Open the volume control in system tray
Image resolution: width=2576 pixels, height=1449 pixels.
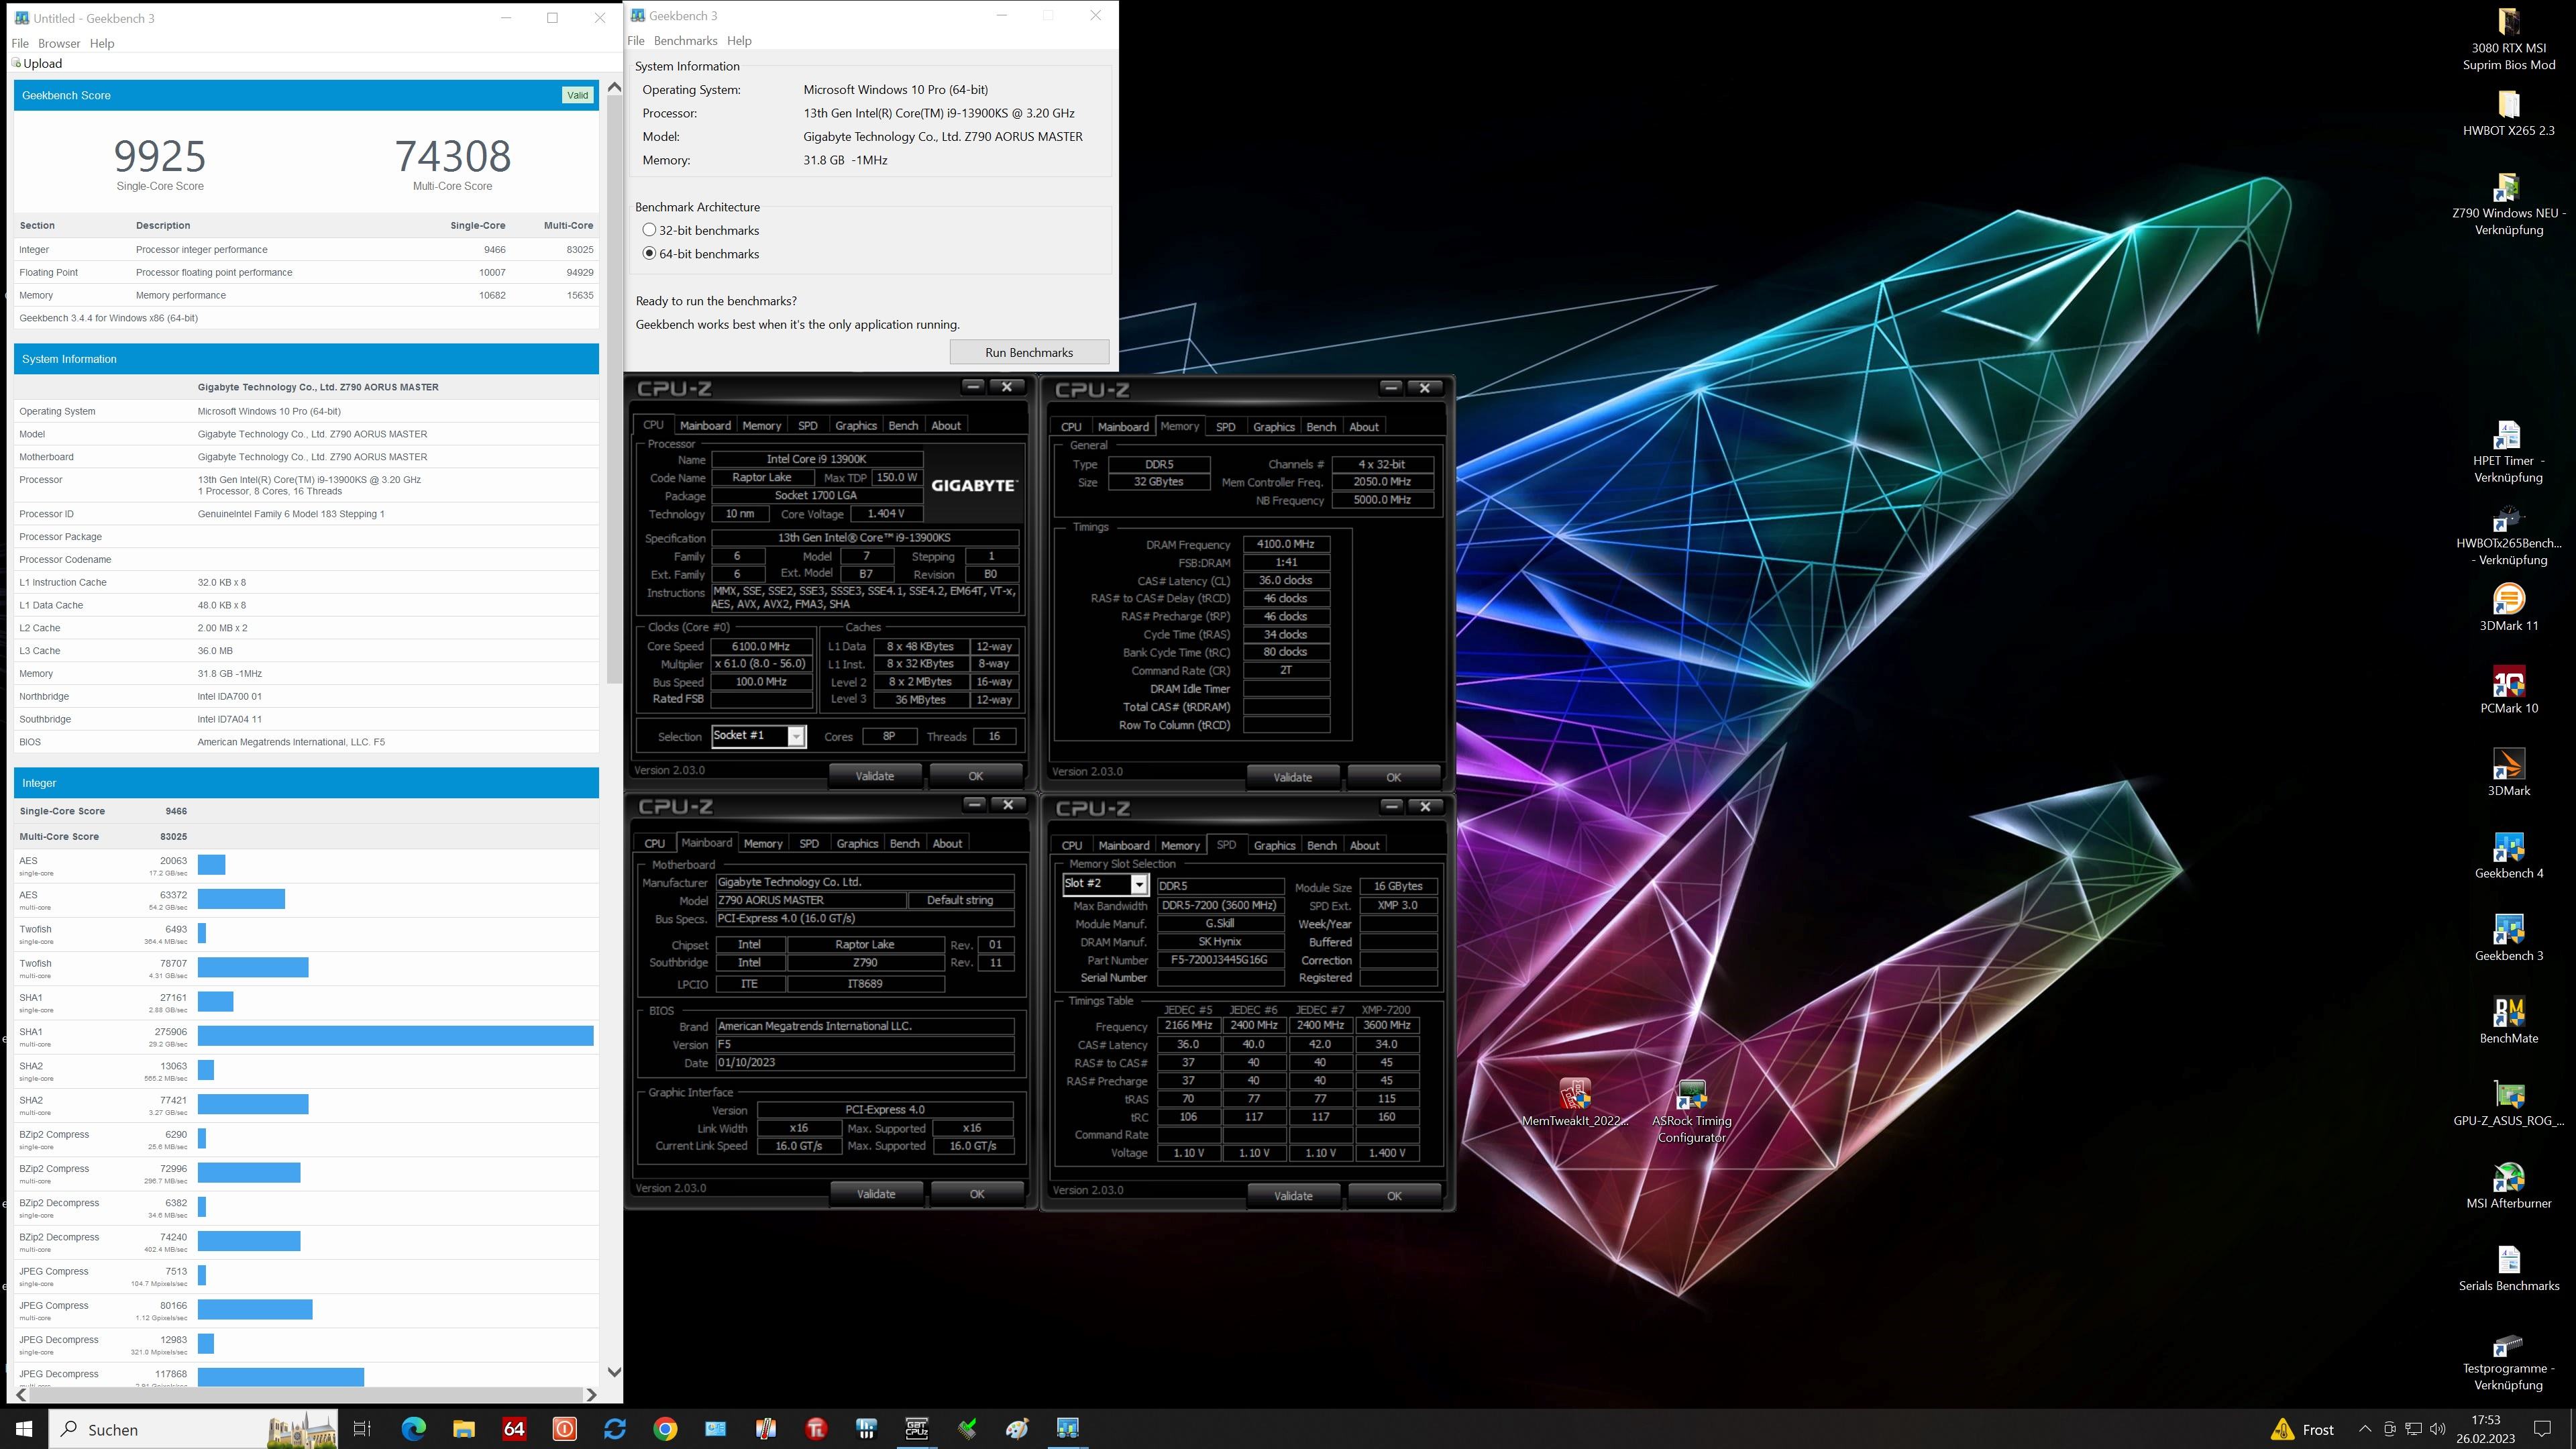[2438, 1429]
